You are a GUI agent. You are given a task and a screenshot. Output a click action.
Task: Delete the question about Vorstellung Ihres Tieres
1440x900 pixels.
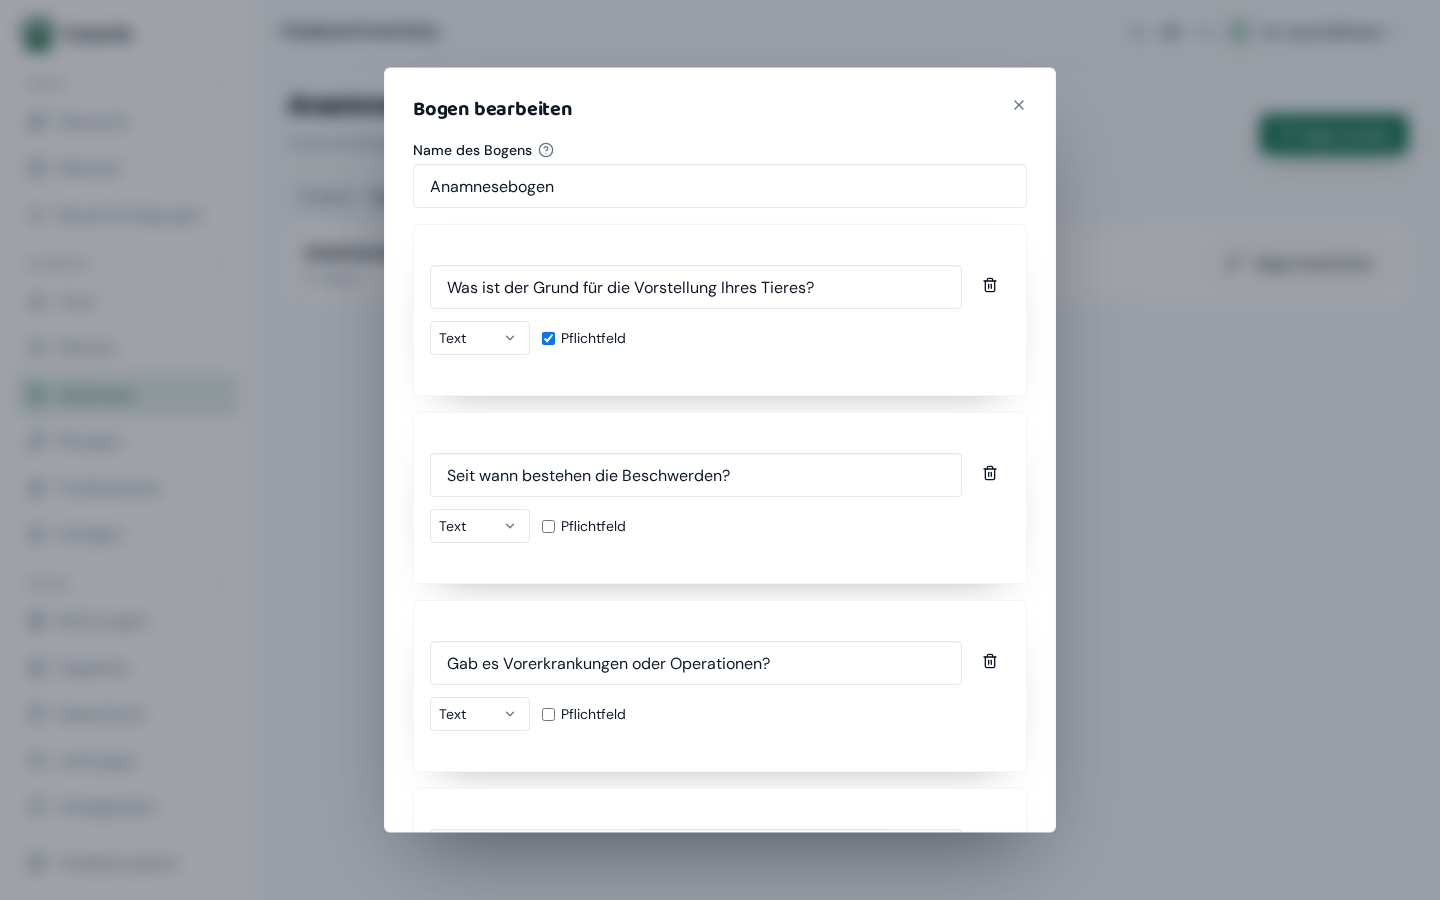pos(990,286)
